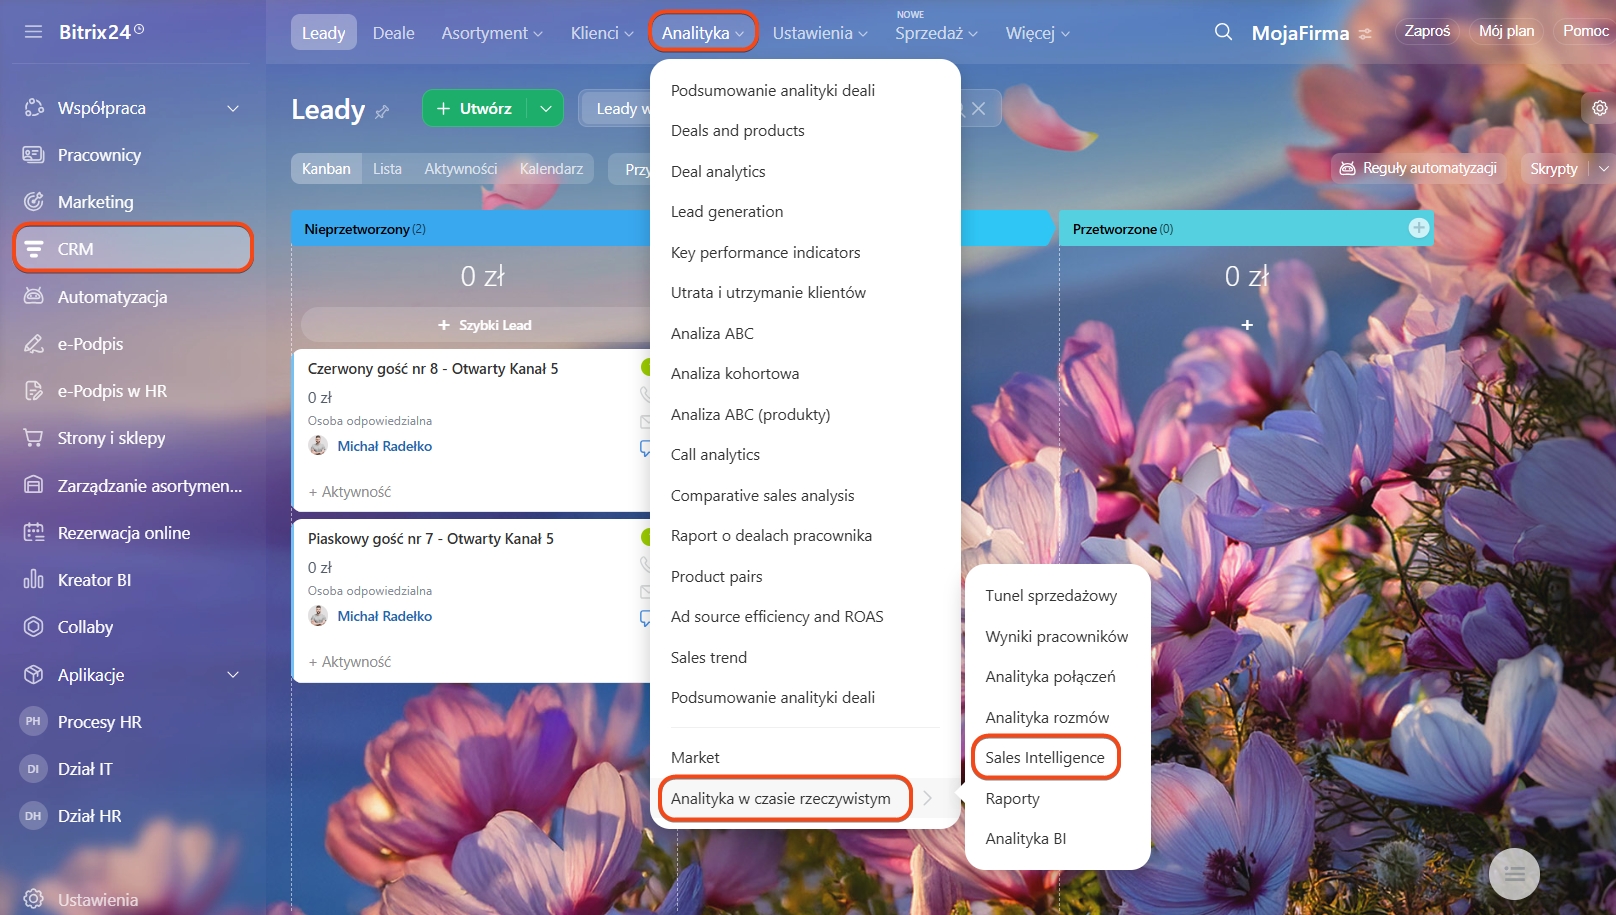Switch to Lista view

click(x=387, y=169)
